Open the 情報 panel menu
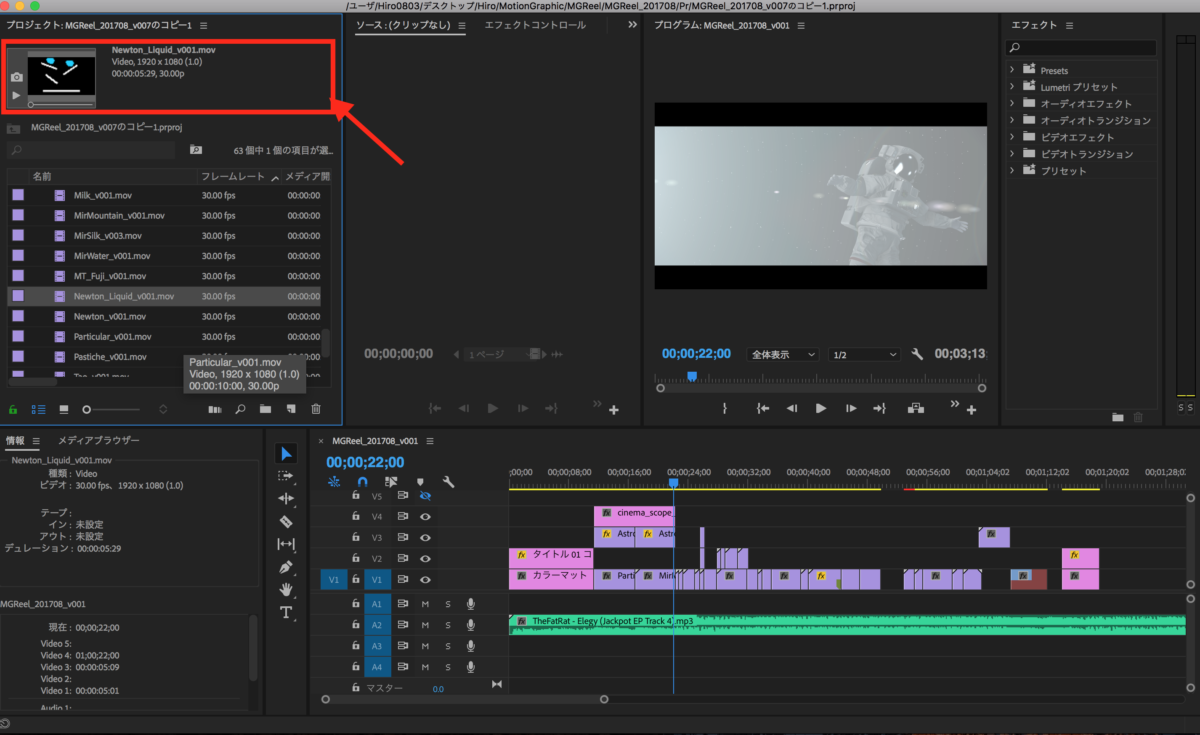 pyautogui.click(x=36, y=440)
